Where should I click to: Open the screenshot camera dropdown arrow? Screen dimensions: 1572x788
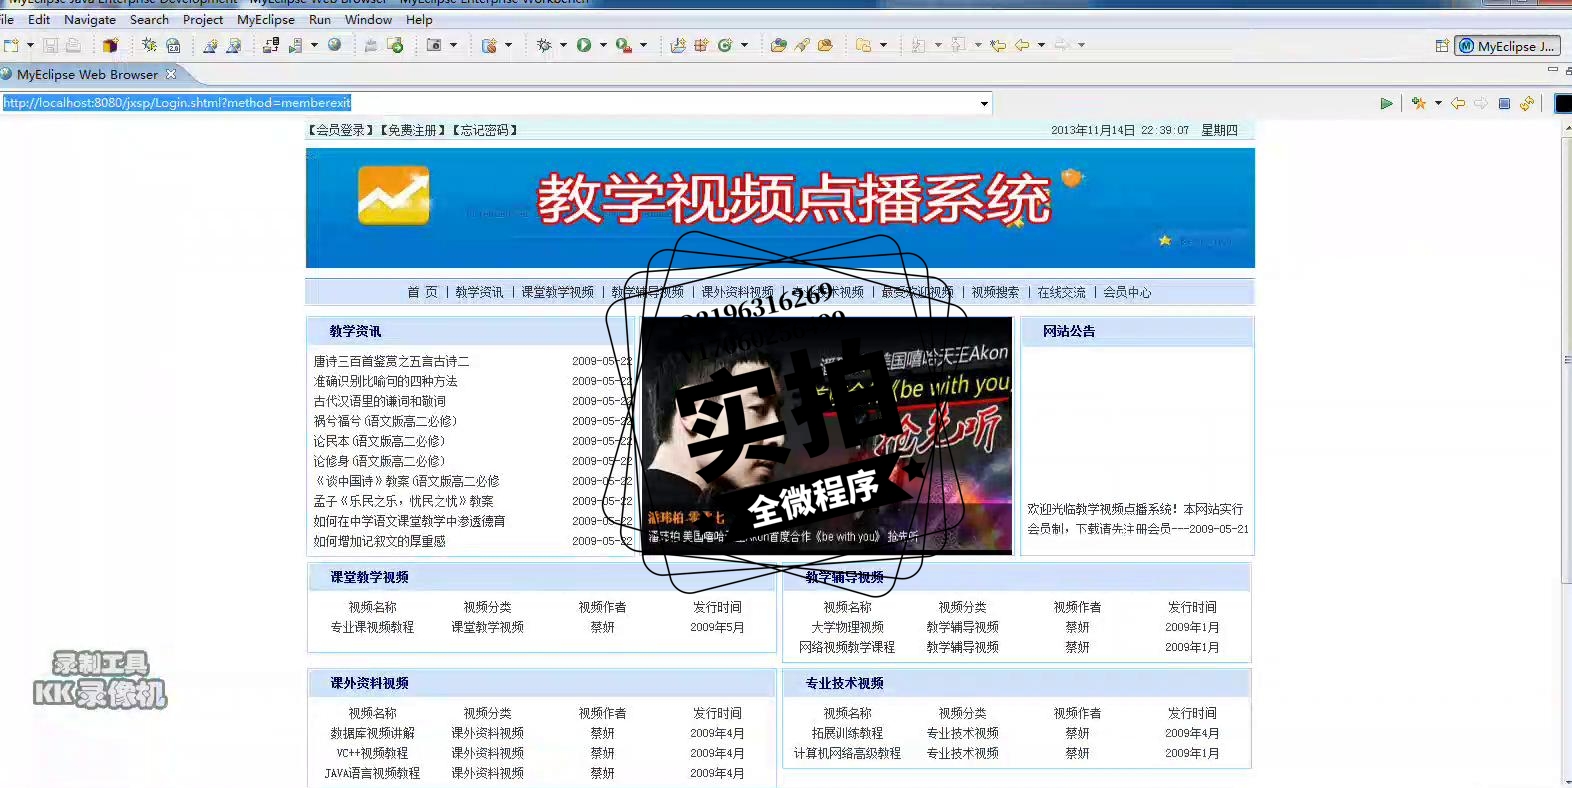click(x=453, y=45)
